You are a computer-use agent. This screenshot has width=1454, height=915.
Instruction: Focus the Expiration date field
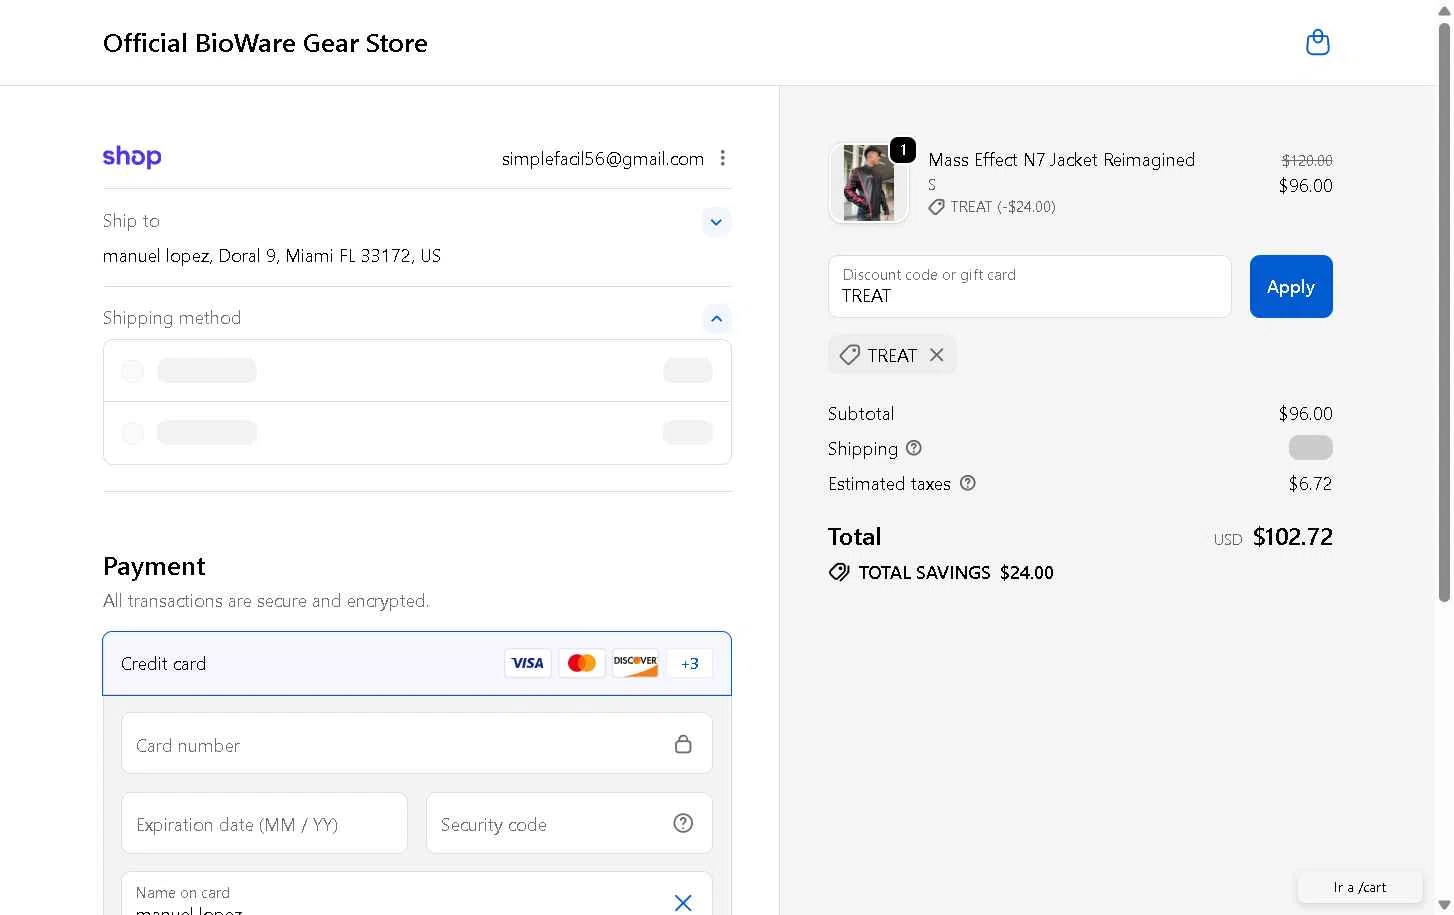[x=264, y=823]
